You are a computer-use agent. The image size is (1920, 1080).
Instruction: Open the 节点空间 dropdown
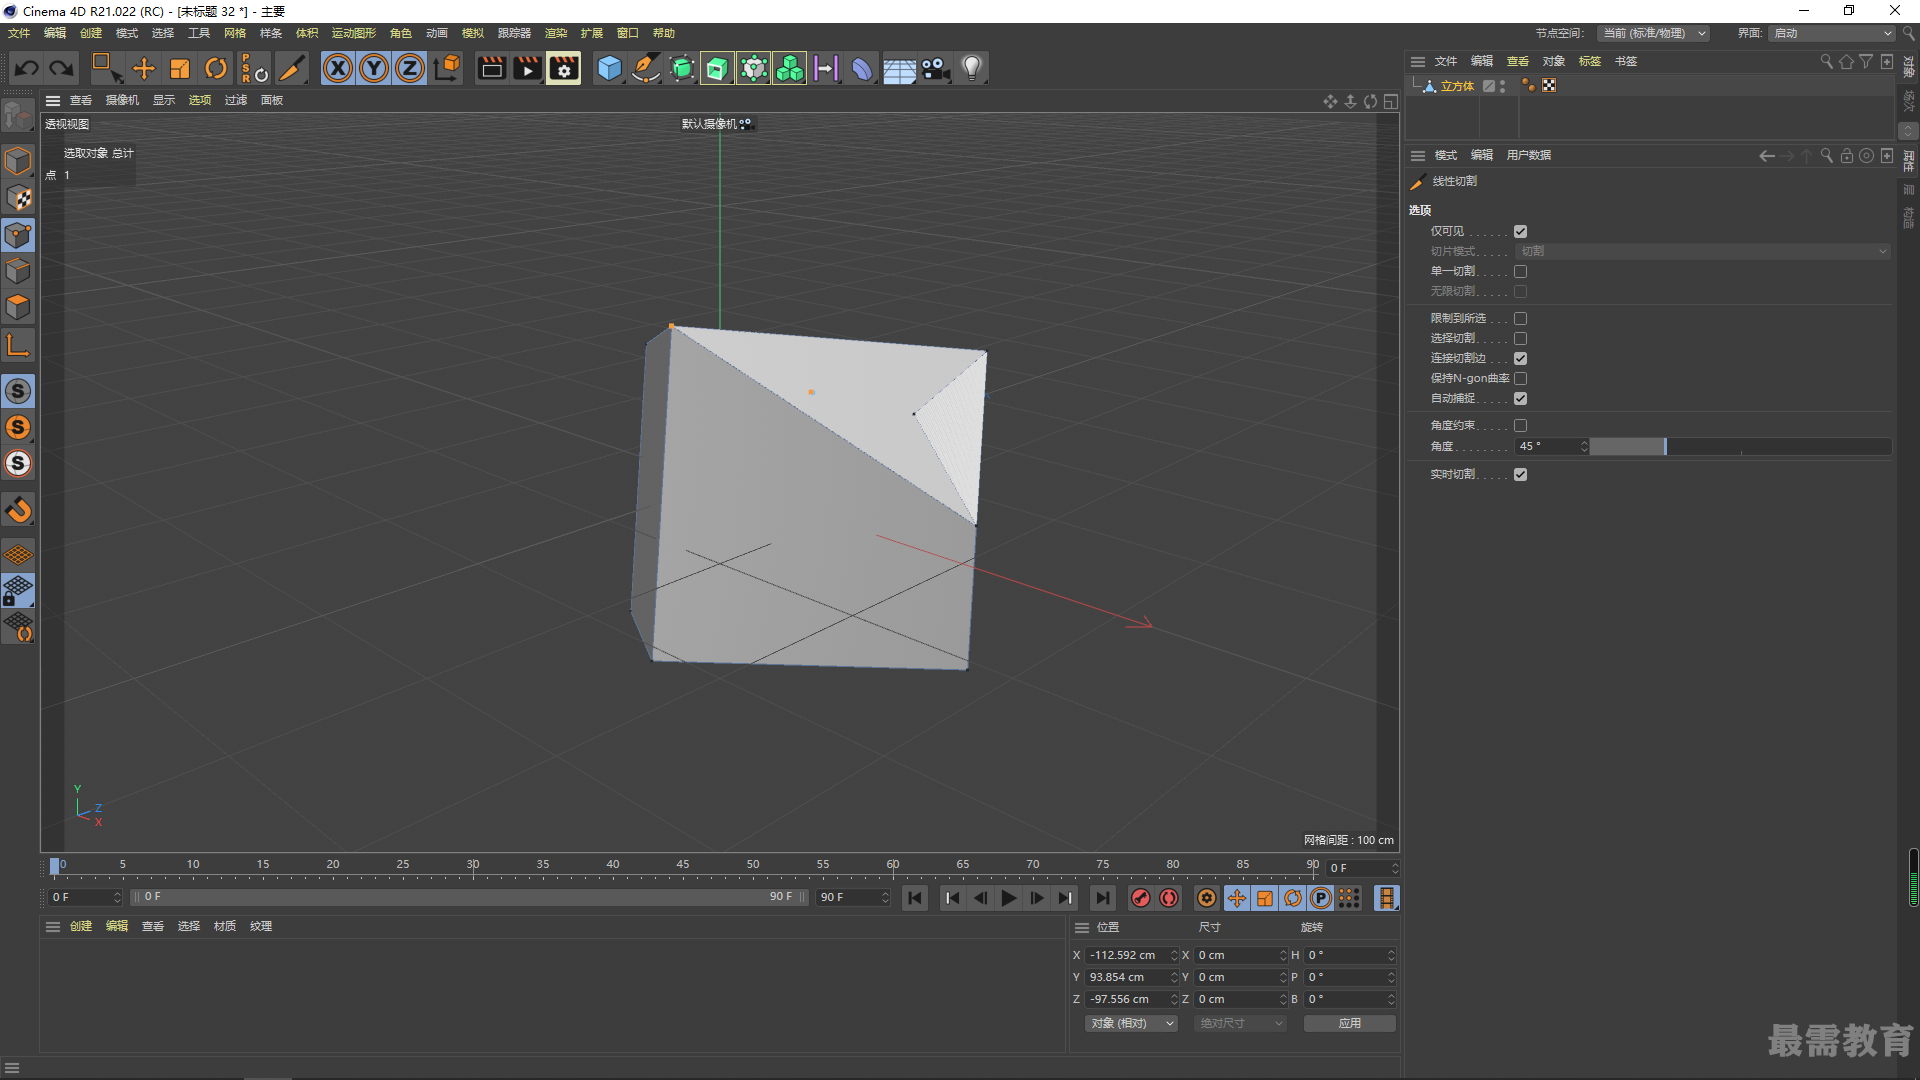coord(1652,33)
